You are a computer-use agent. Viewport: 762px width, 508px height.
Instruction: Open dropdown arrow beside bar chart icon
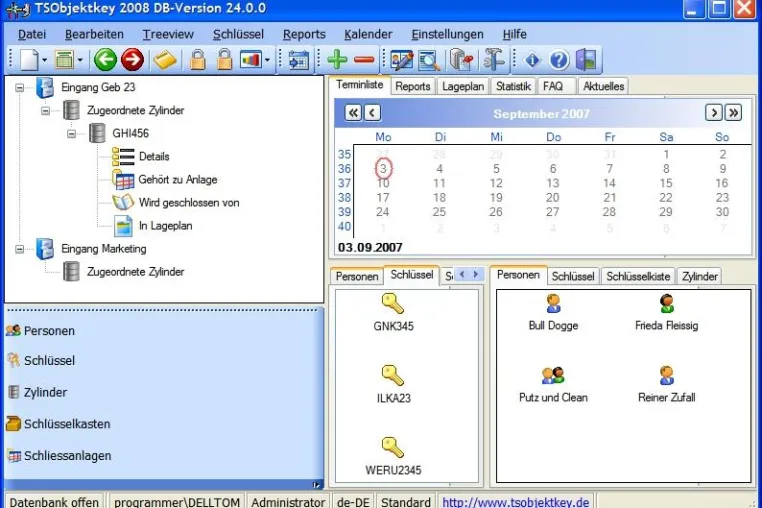coord(267,60)
